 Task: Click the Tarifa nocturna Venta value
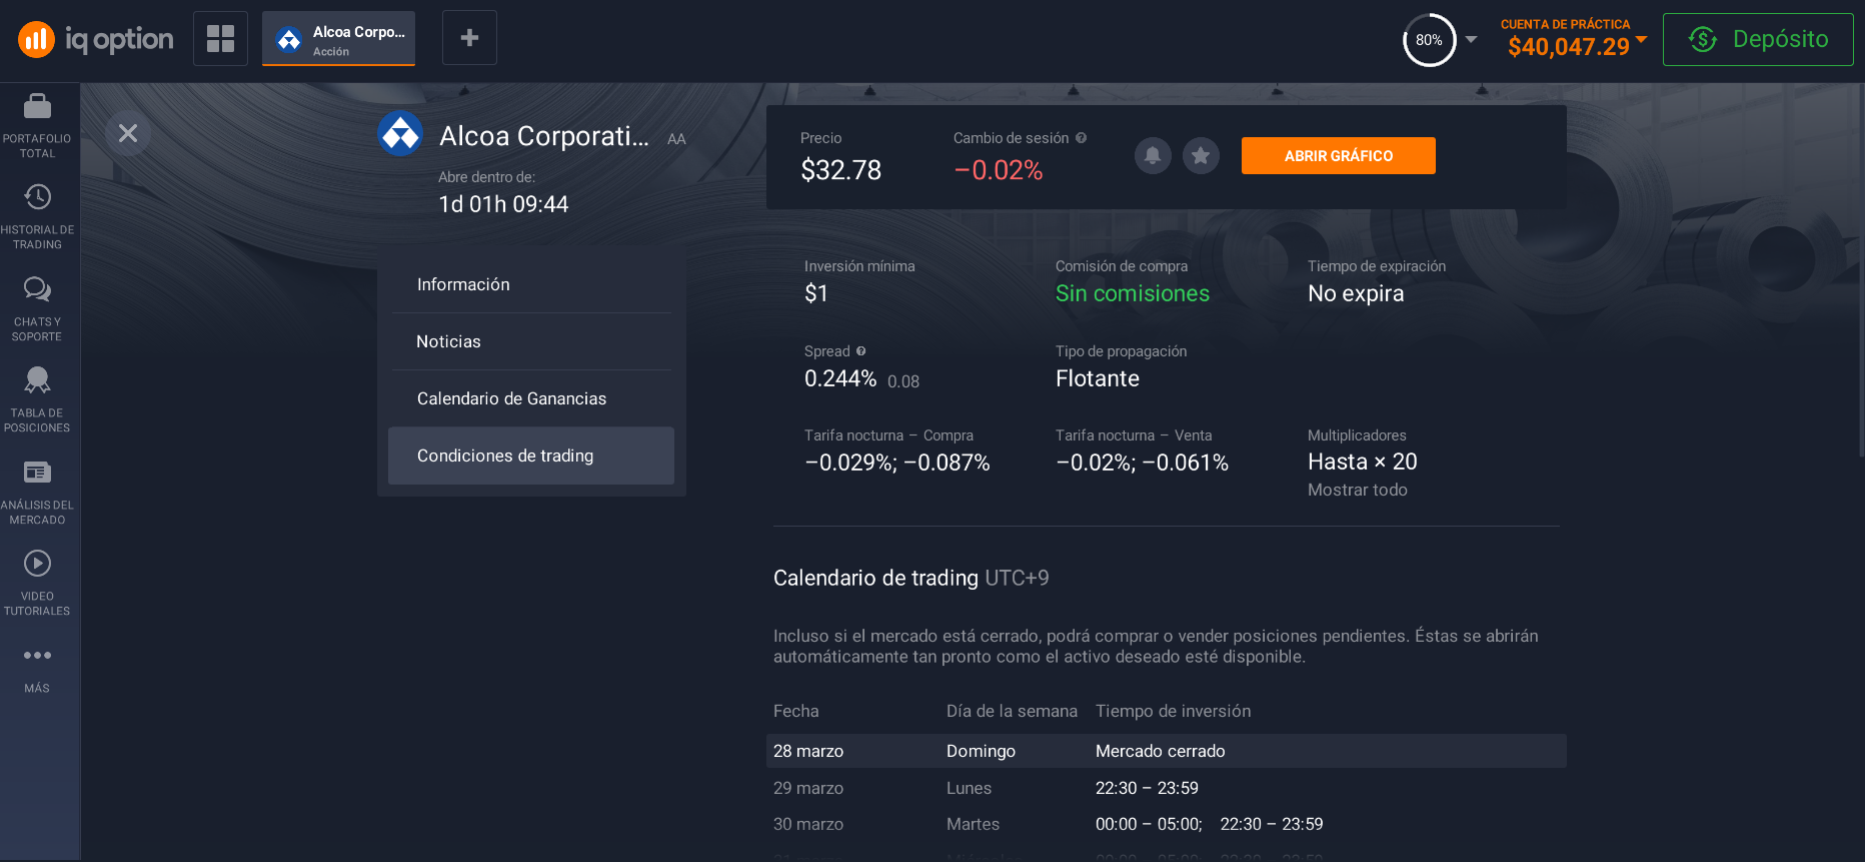(x=1142, y=463)
